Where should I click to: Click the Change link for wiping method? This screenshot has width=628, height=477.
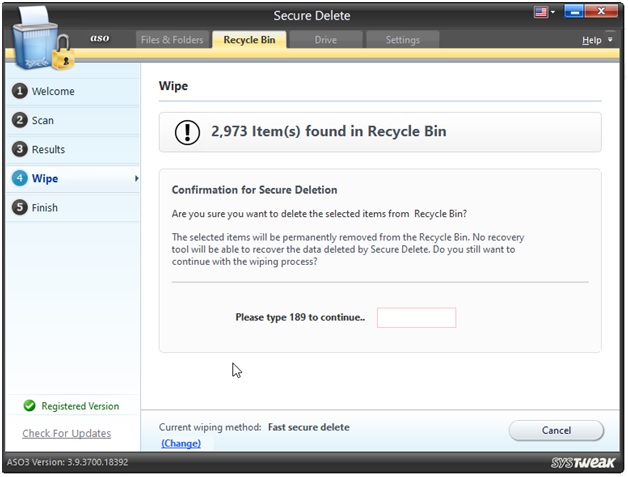[181, 443]
